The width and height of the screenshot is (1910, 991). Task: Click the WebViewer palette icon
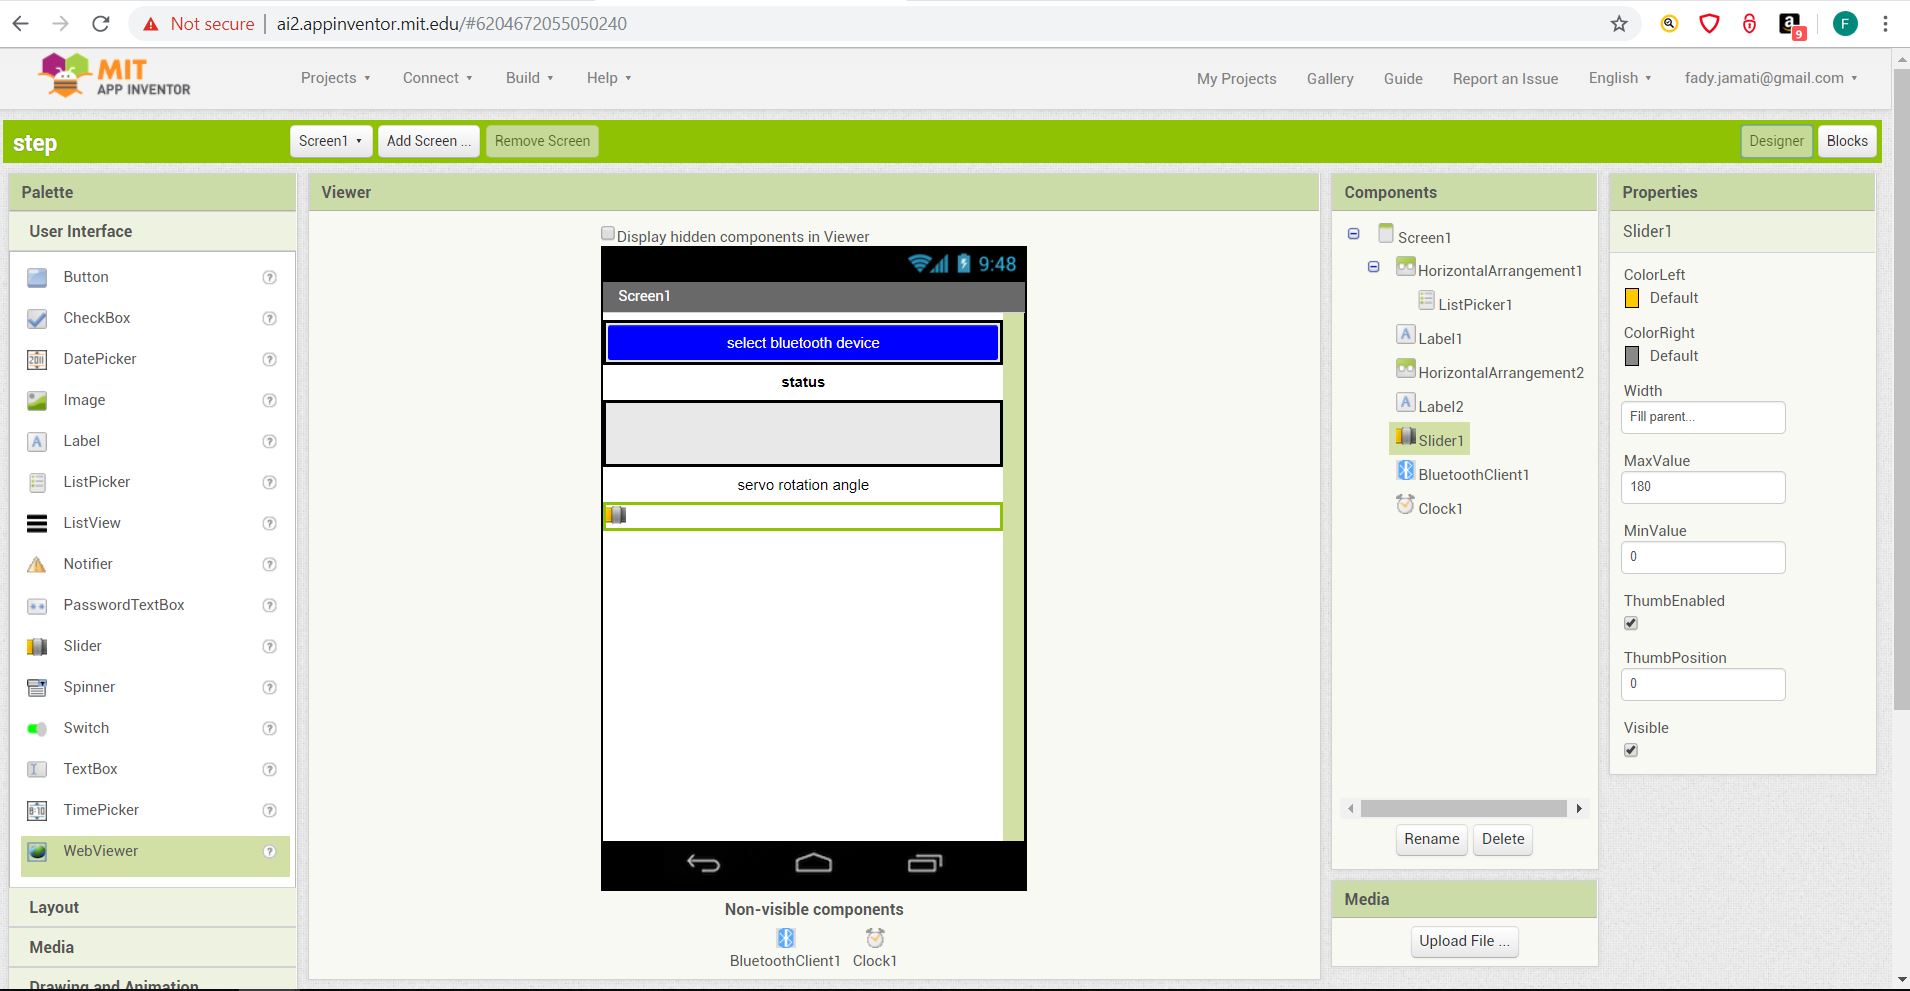point(37,852)
